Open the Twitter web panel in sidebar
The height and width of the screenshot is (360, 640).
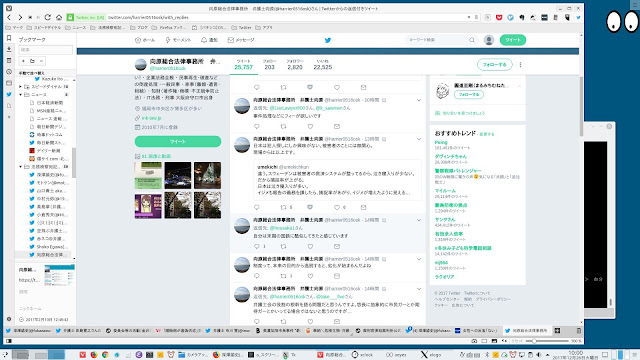[x=9, y=94]
